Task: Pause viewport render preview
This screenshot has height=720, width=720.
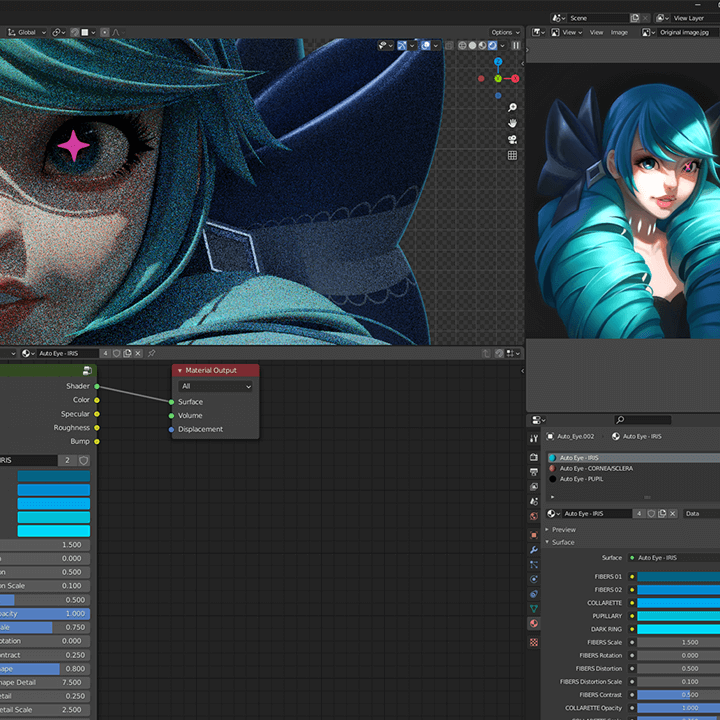Action: click(516, 45)
